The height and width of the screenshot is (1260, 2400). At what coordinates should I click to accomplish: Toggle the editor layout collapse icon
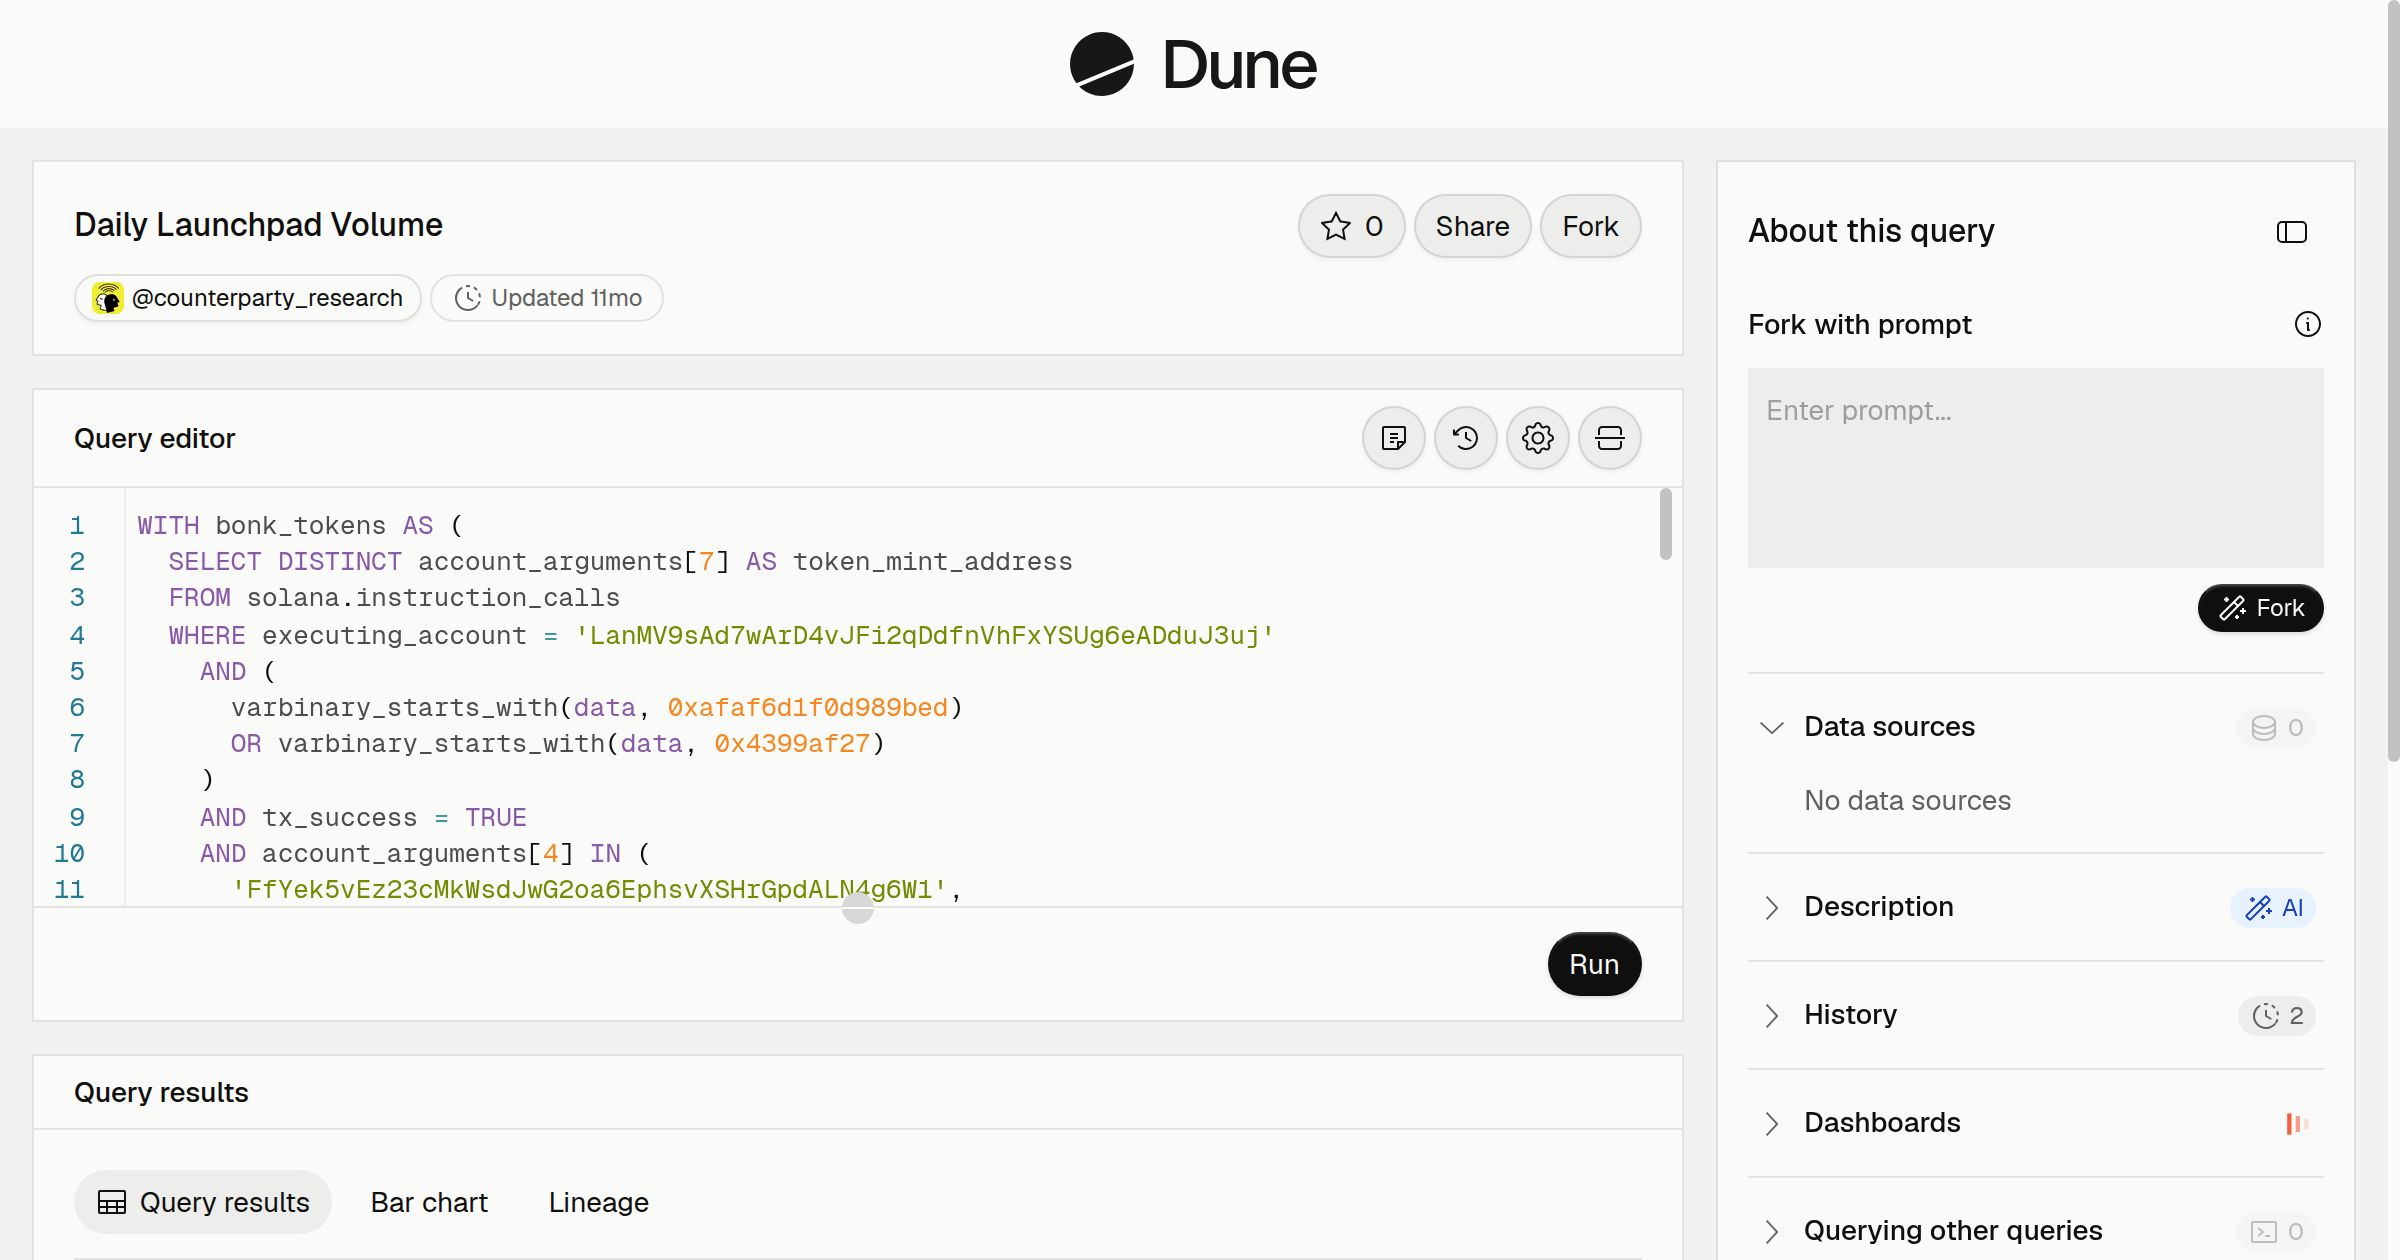click(1609, 438)
